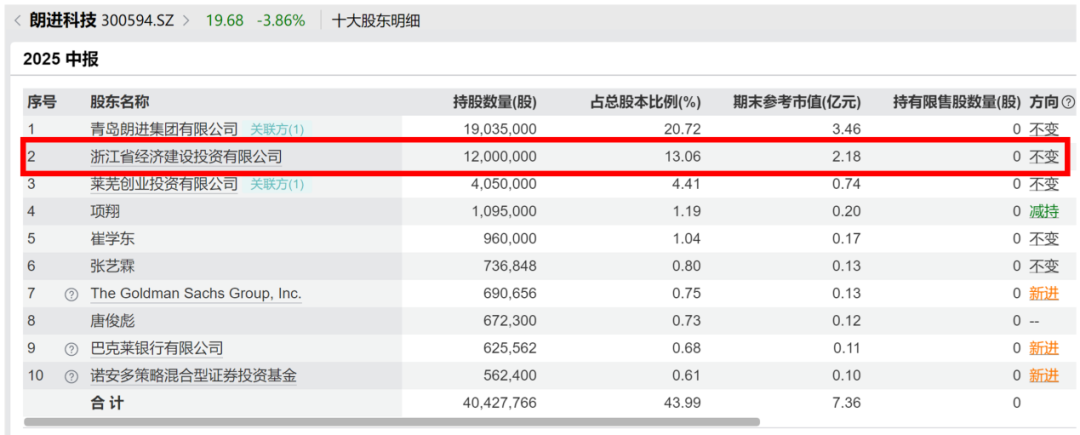Click the right chevron after 300594.SZ
The image size is (1080, 435).
click(185, 20)
